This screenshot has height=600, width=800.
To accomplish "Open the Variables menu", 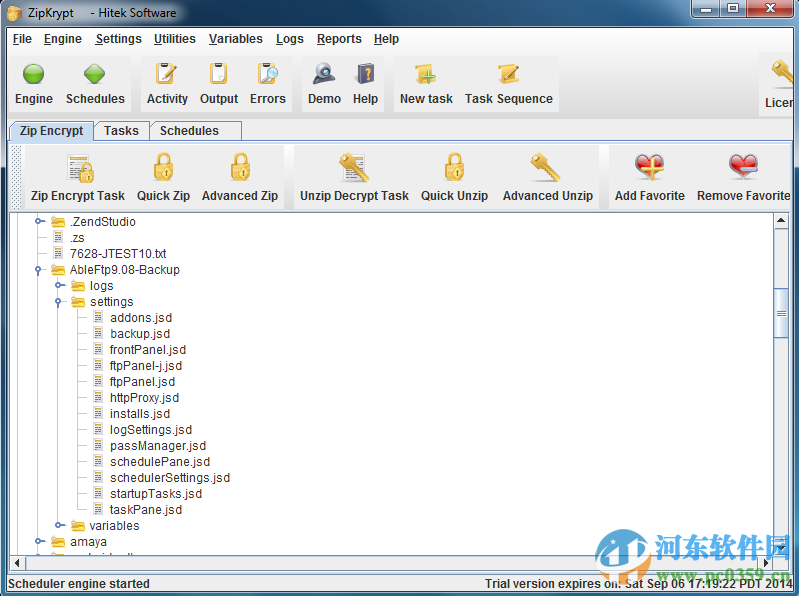I will [x=236, y=39].
